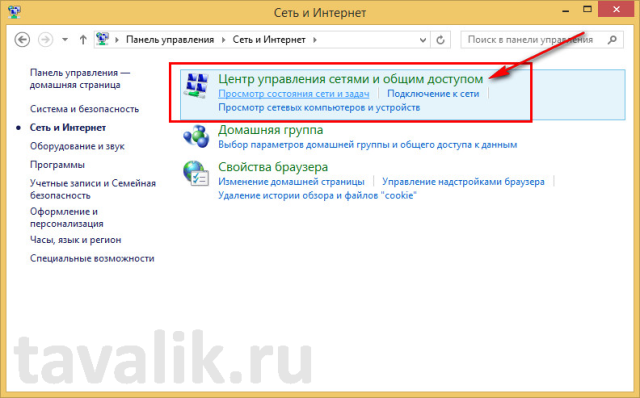
Task: Close the Сеть и Интернет window
Action: (x=616, y=9)
